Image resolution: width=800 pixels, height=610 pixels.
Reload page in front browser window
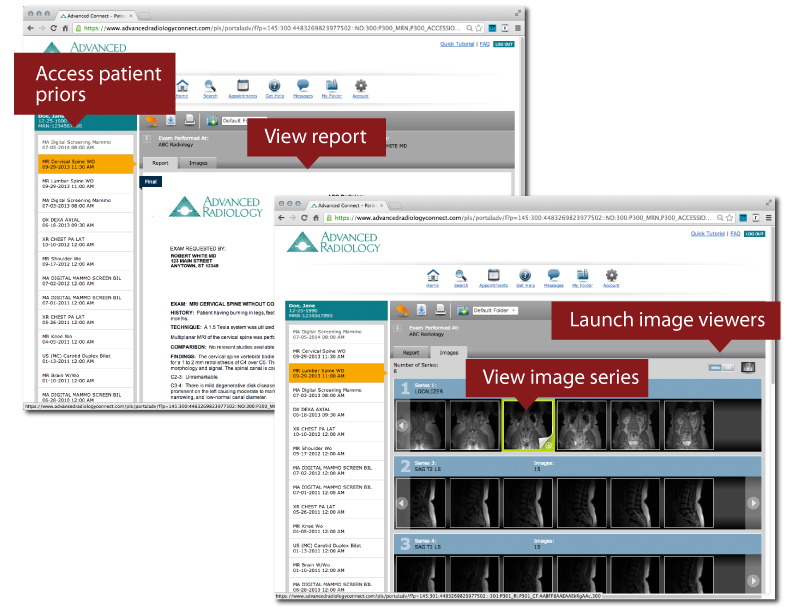tap(304, 218)
